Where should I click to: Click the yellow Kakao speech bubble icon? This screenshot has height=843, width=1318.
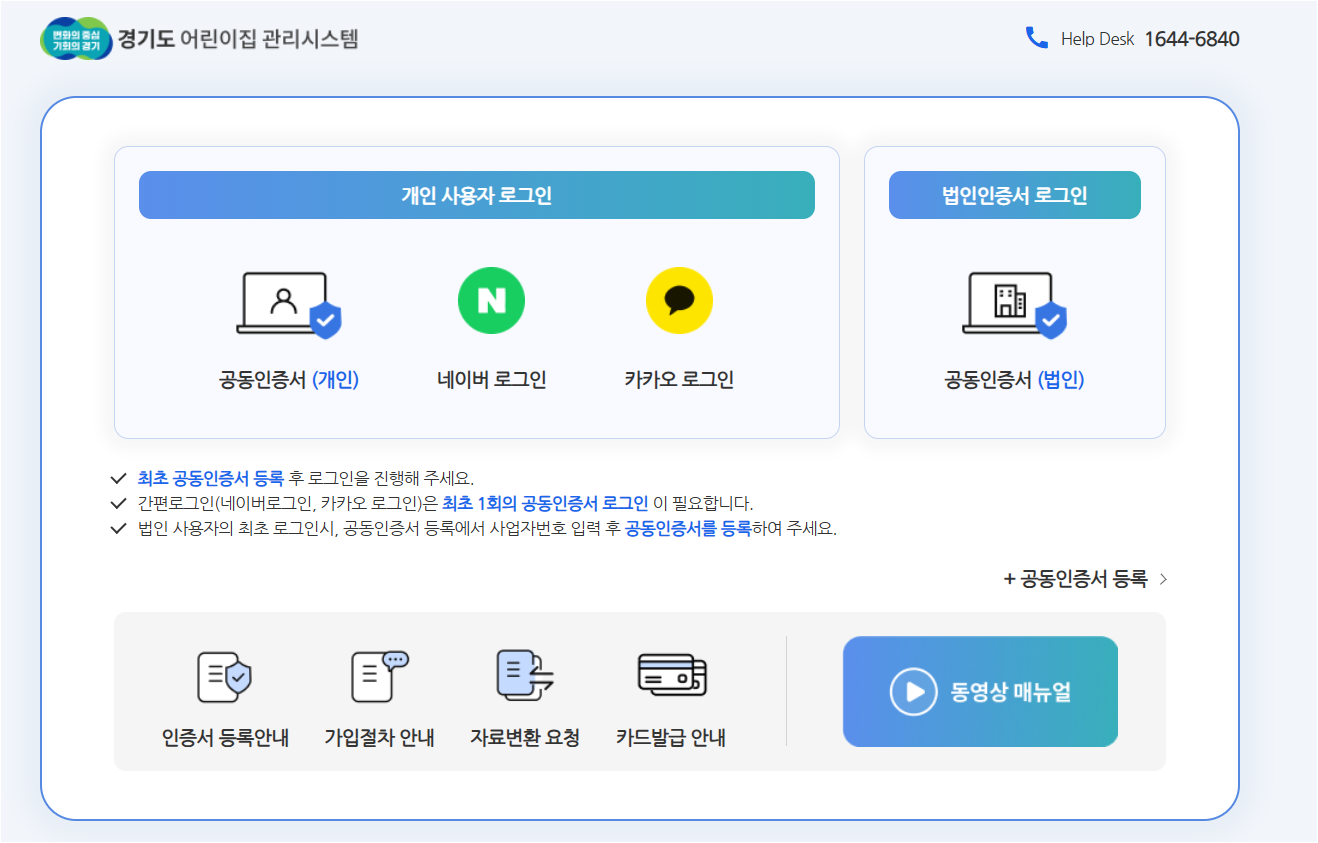point(679,301)
